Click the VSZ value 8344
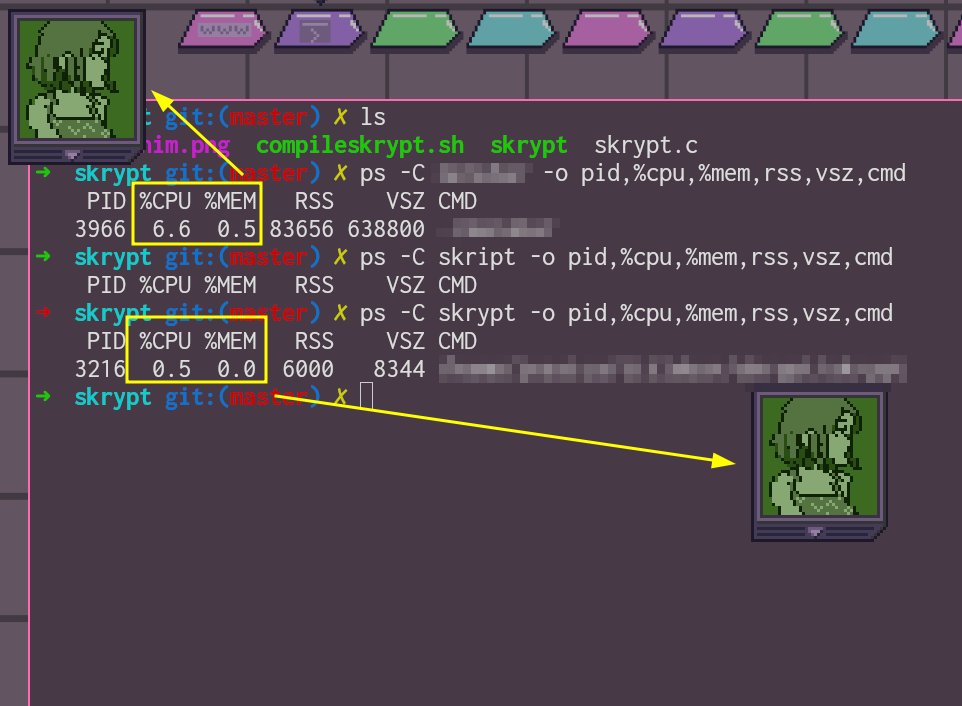Image resolution: width=962 pixels, height=706 pixels. click(x=399, y=369)
